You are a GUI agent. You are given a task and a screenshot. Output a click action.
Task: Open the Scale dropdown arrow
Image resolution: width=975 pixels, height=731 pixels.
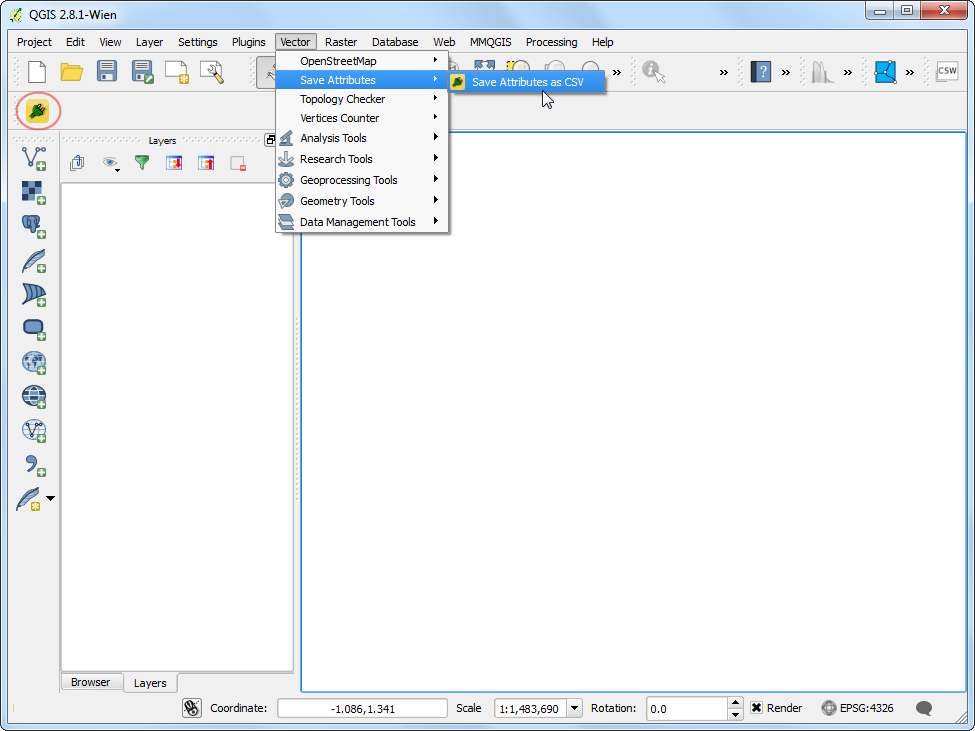pyautogui.click(x=575, y=708)
